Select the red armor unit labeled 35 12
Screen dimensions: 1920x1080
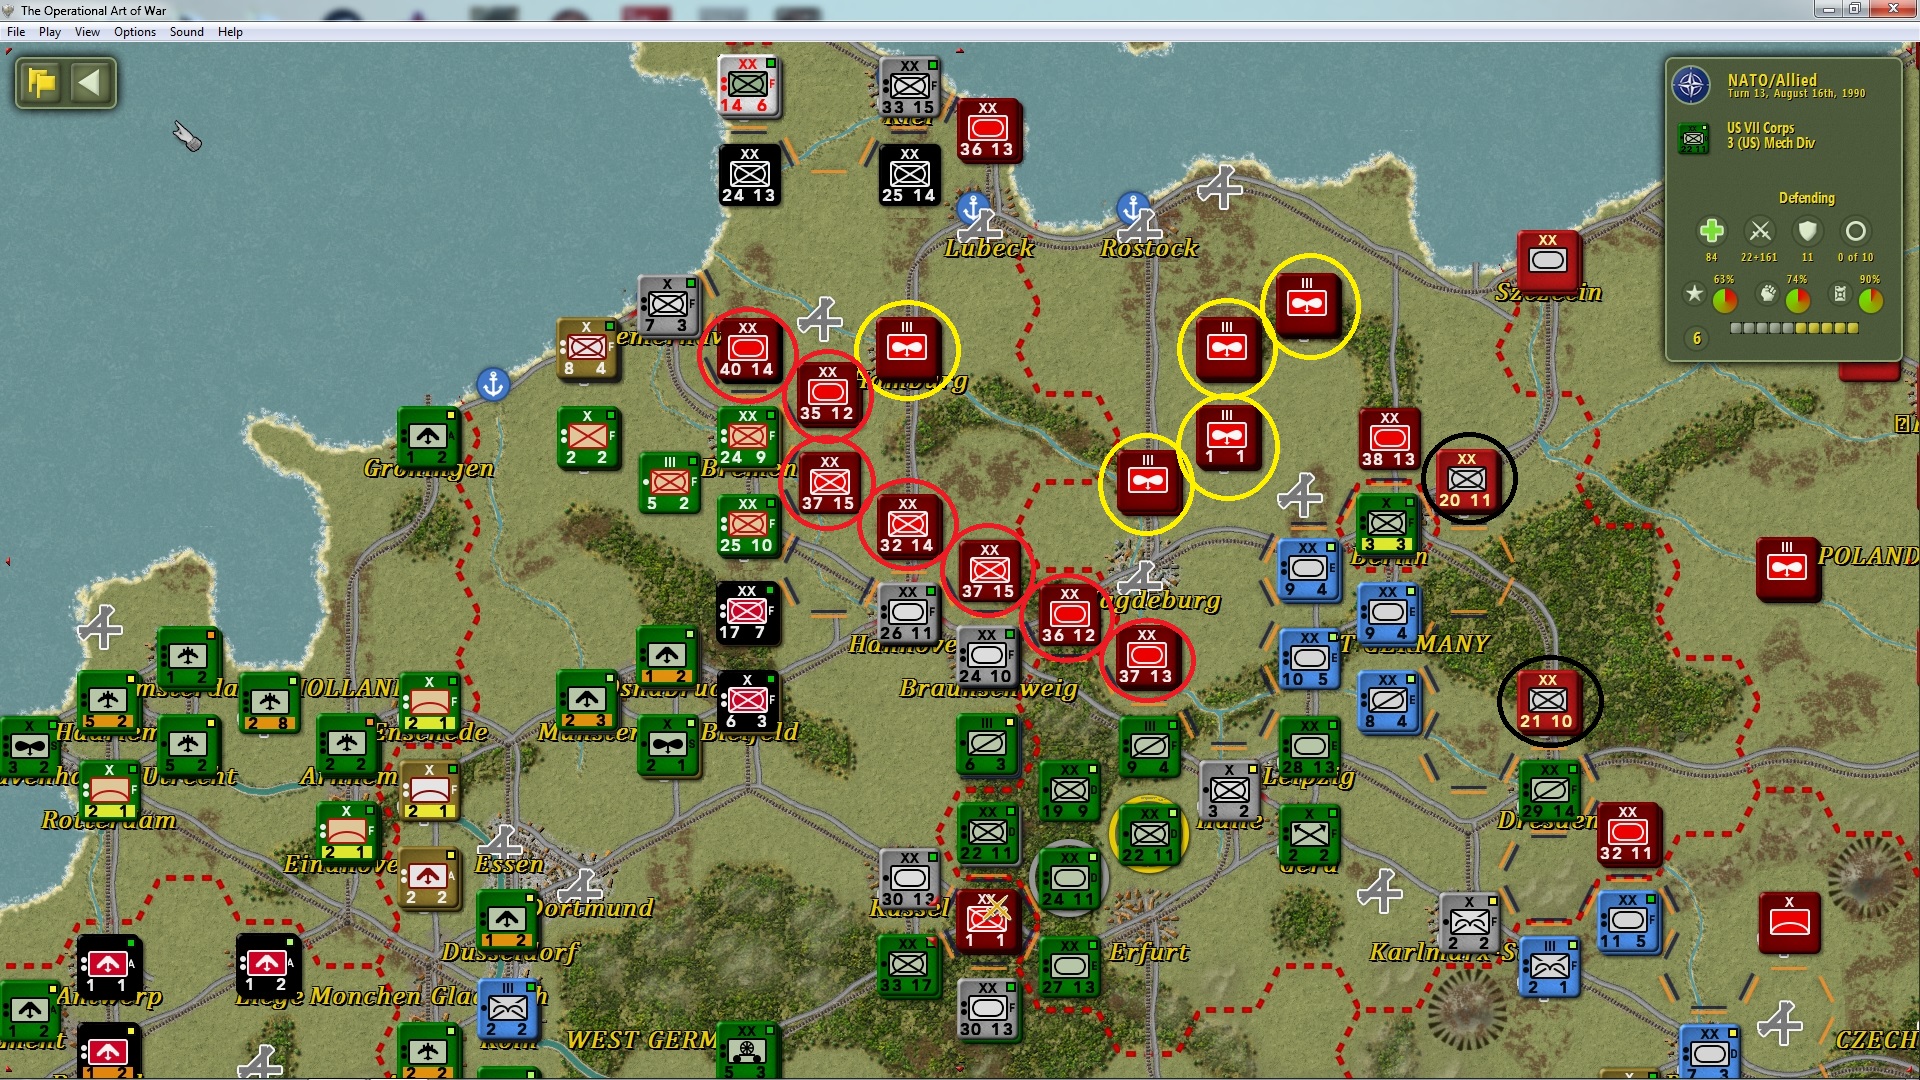tap(827, 393)
